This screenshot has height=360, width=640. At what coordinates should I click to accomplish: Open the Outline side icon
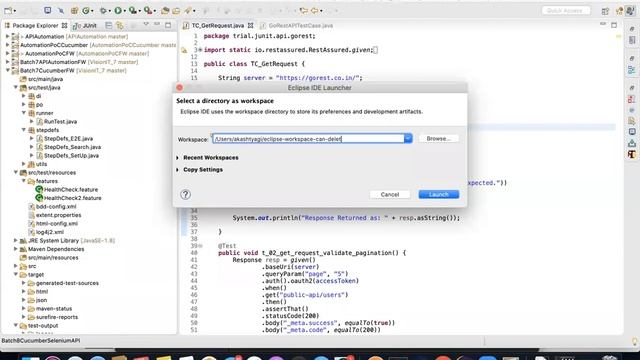pyautogui.click(x=632, y=70)
